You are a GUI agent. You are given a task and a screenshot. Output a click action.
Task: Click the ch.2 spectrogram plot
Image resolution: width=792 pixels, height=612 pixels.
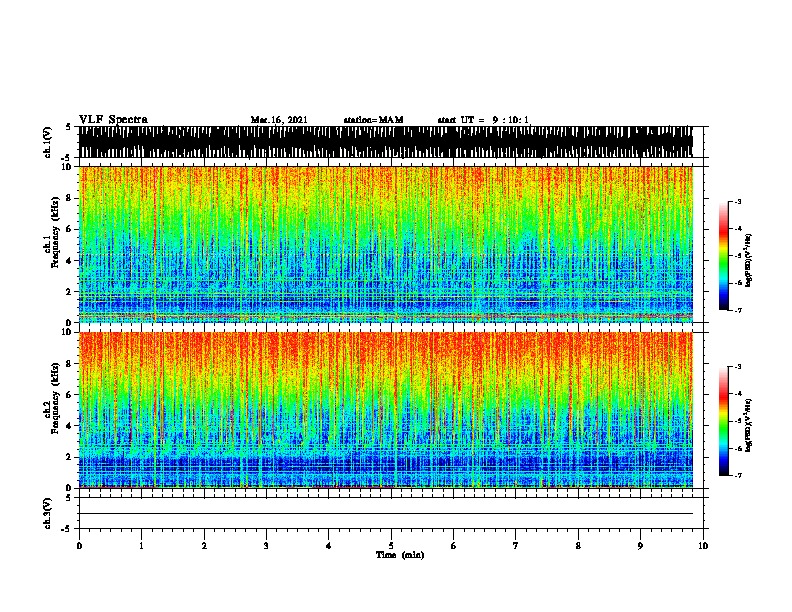pyautogui.click(x=386, y=410)
